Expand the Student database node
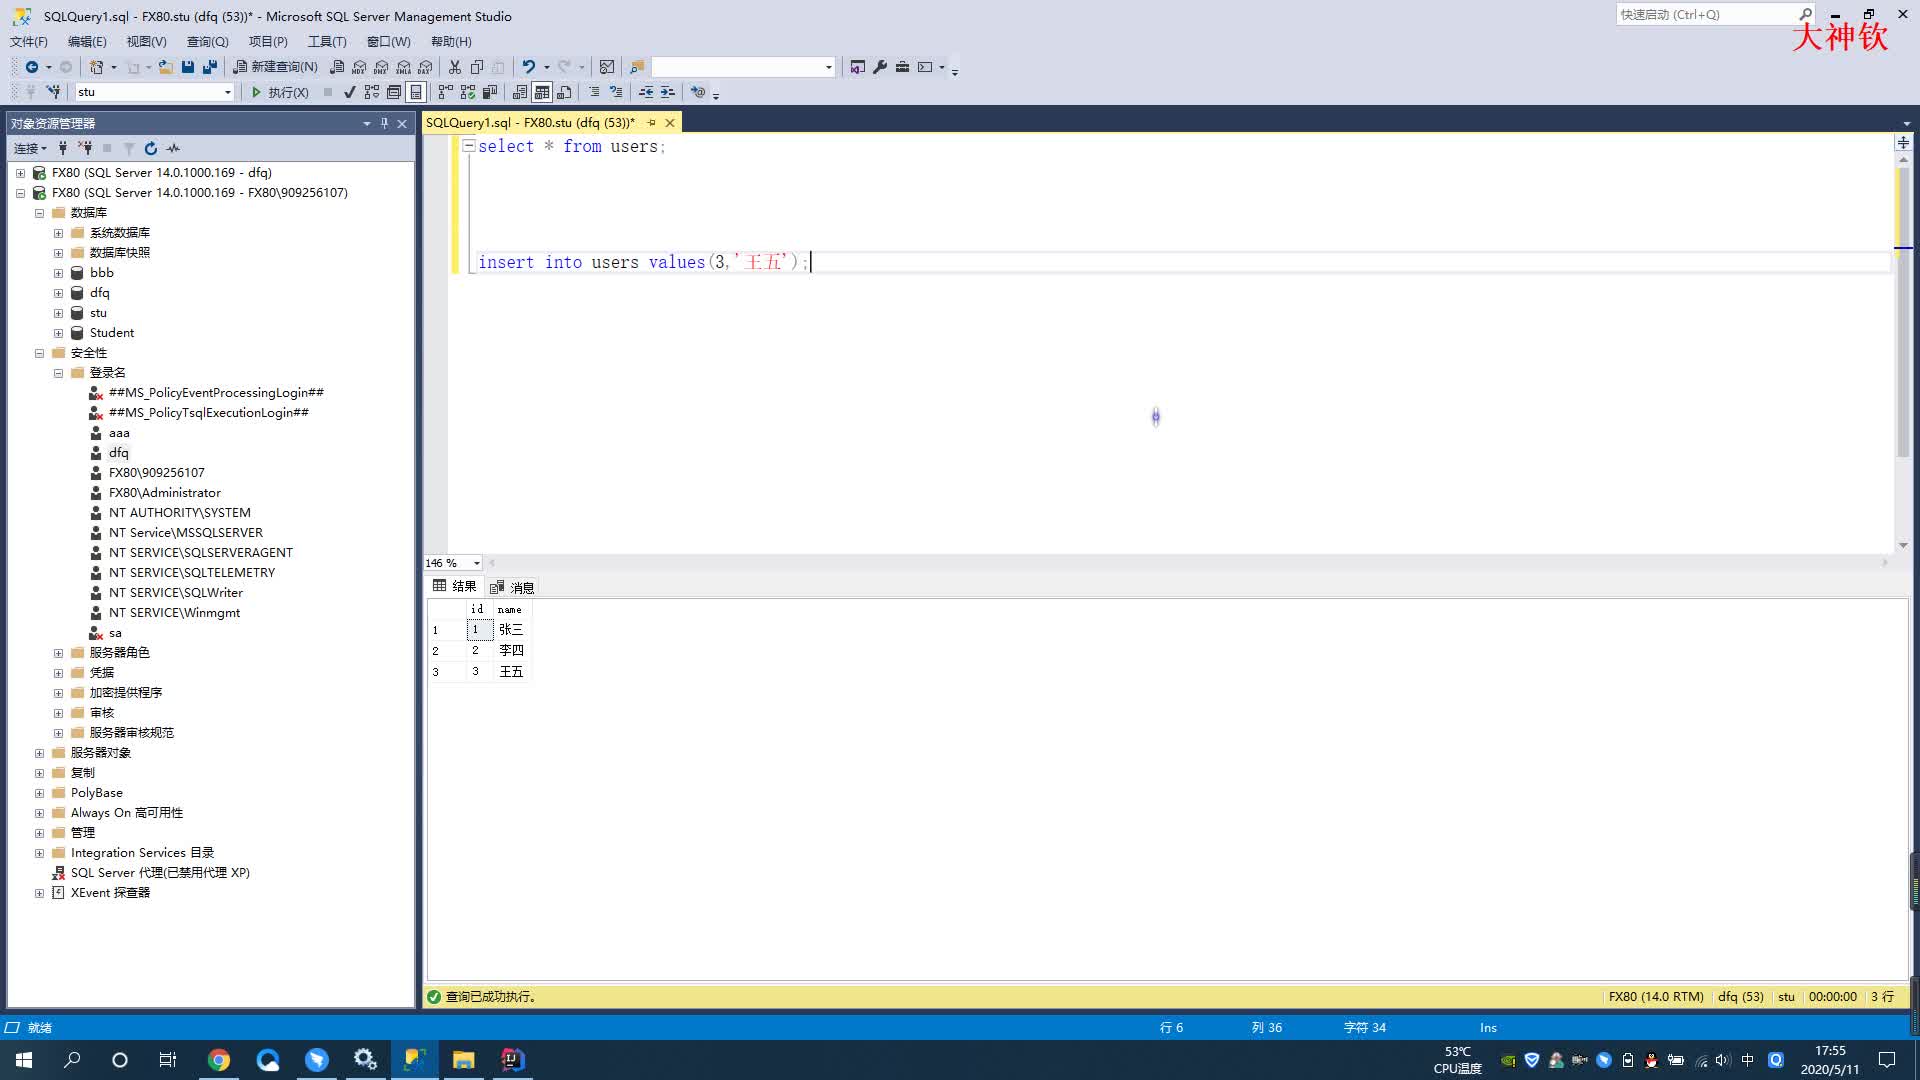 point(58,333)
